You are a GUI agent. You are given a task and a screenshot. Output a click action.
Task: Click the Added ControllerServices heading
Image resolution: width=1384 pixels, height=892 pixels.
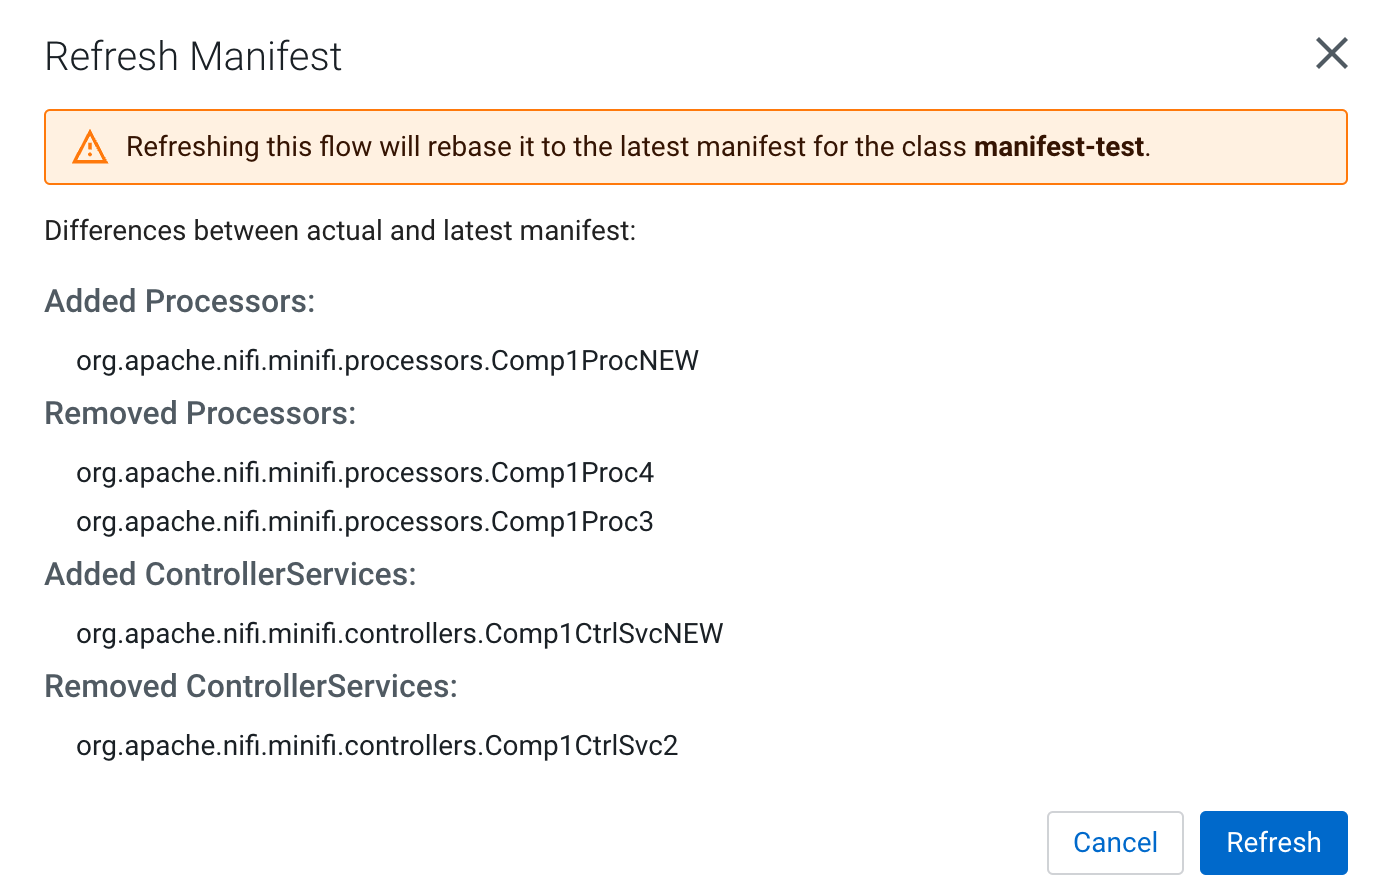(230, 574)
